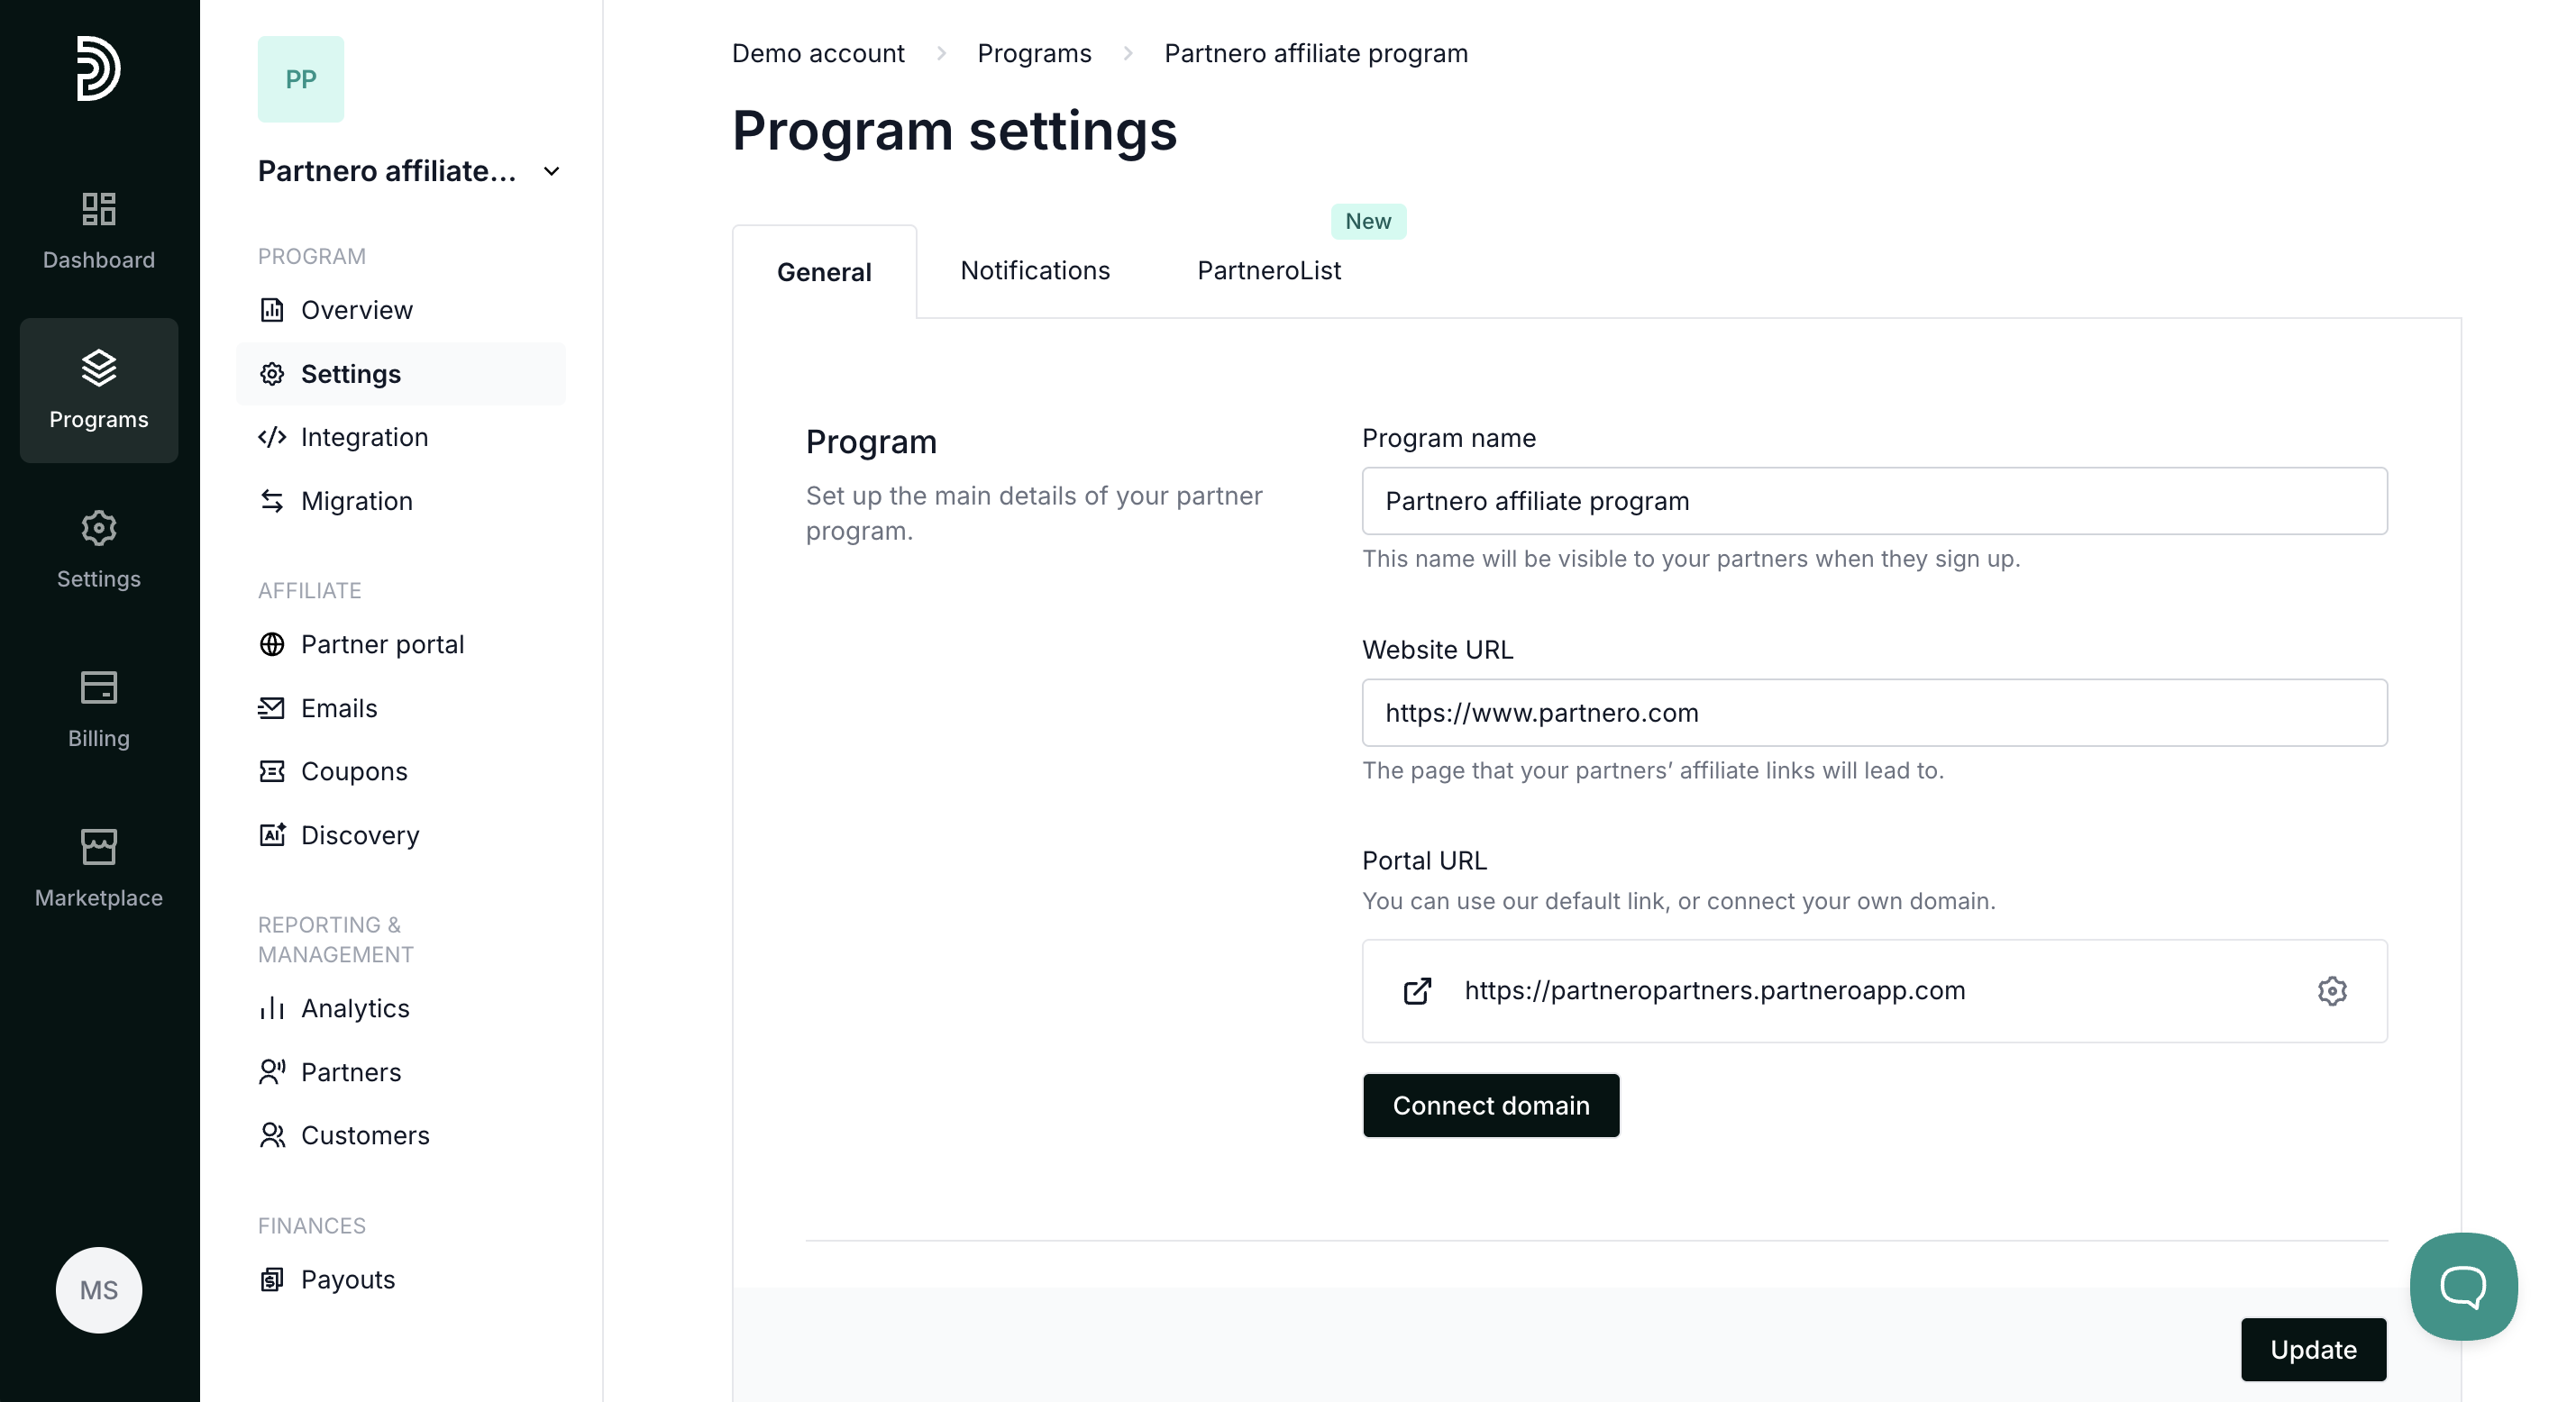The width and height of the screenshot is (2576, 1402).
Task: Click the Program name input field
Action: (1874, 501)
